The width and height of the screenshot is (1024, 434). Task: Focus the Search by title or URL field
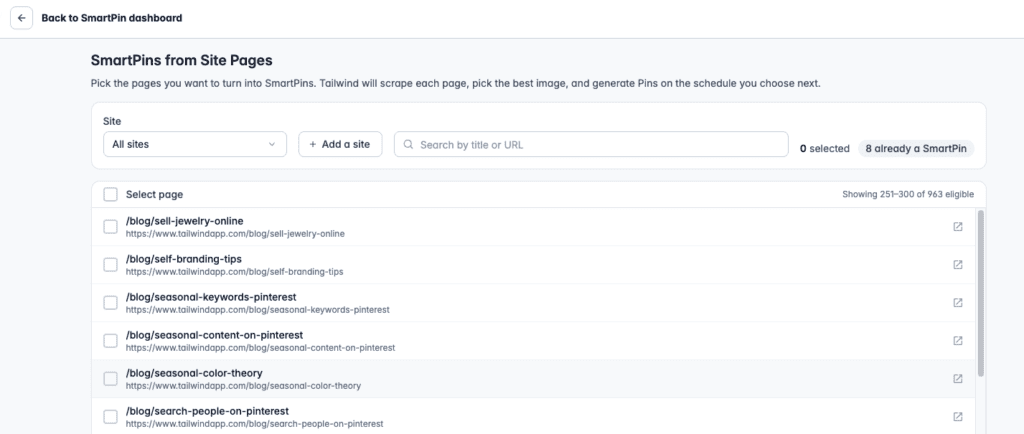tap(591, 144)
